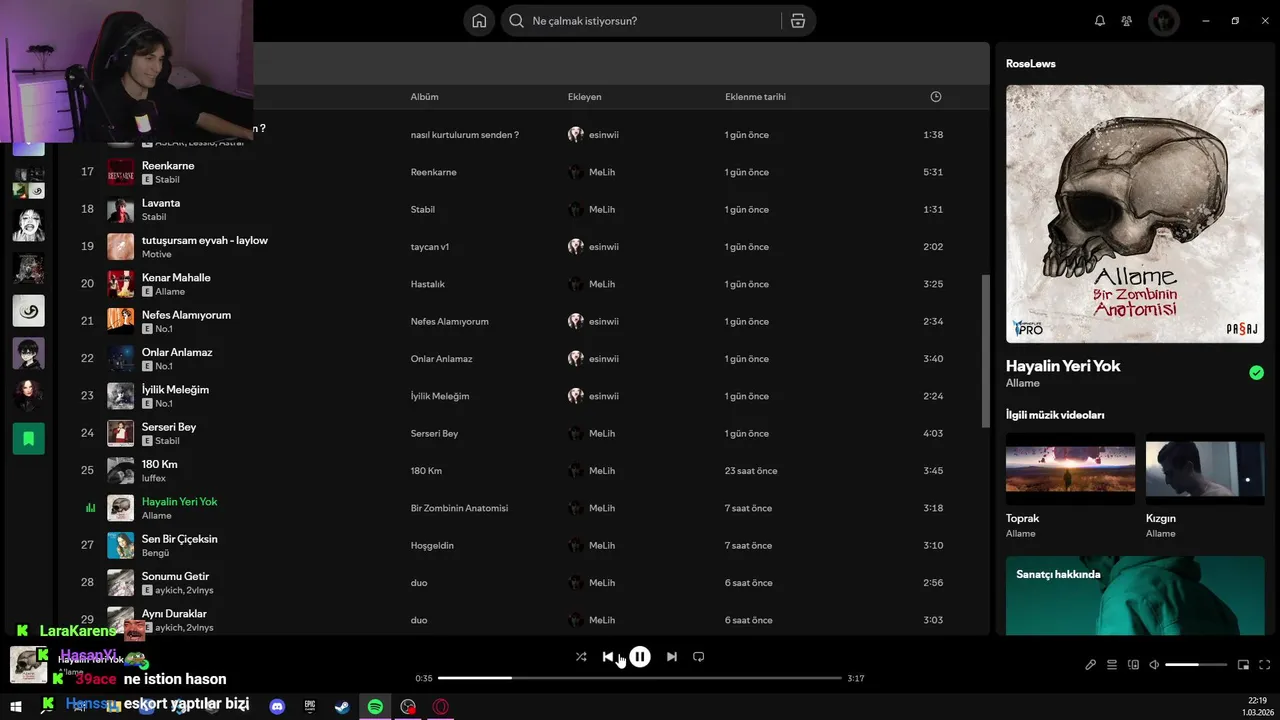The height and width of the screenshot is (720, 1280).
Task: Open MeLih's profile on the Reenkarne row
Action: (602, 172)
